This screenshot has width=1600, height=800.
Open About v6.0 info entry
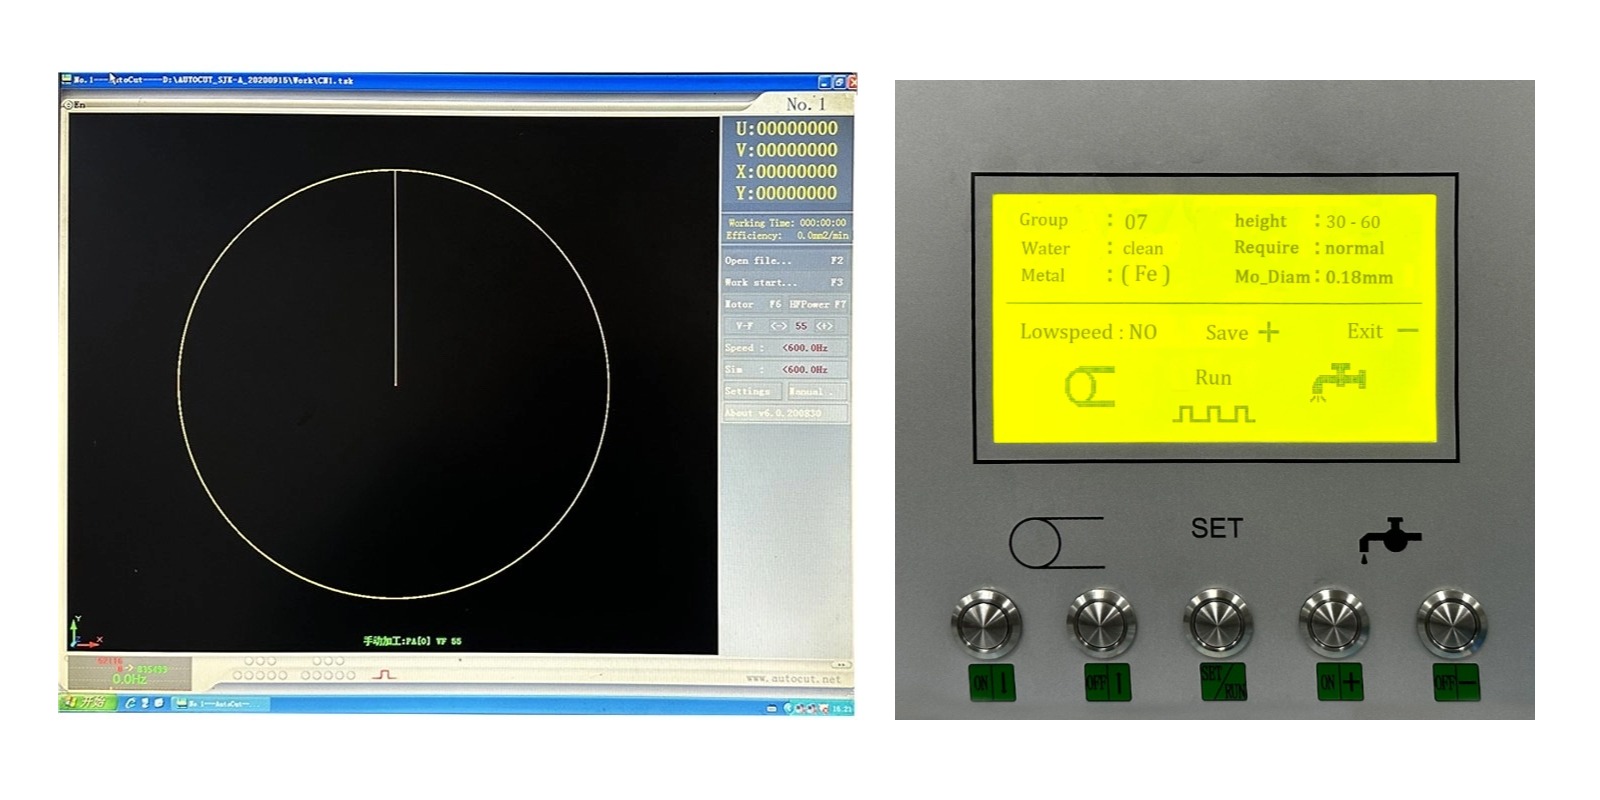pyautogui.click(x=785, y=413)
